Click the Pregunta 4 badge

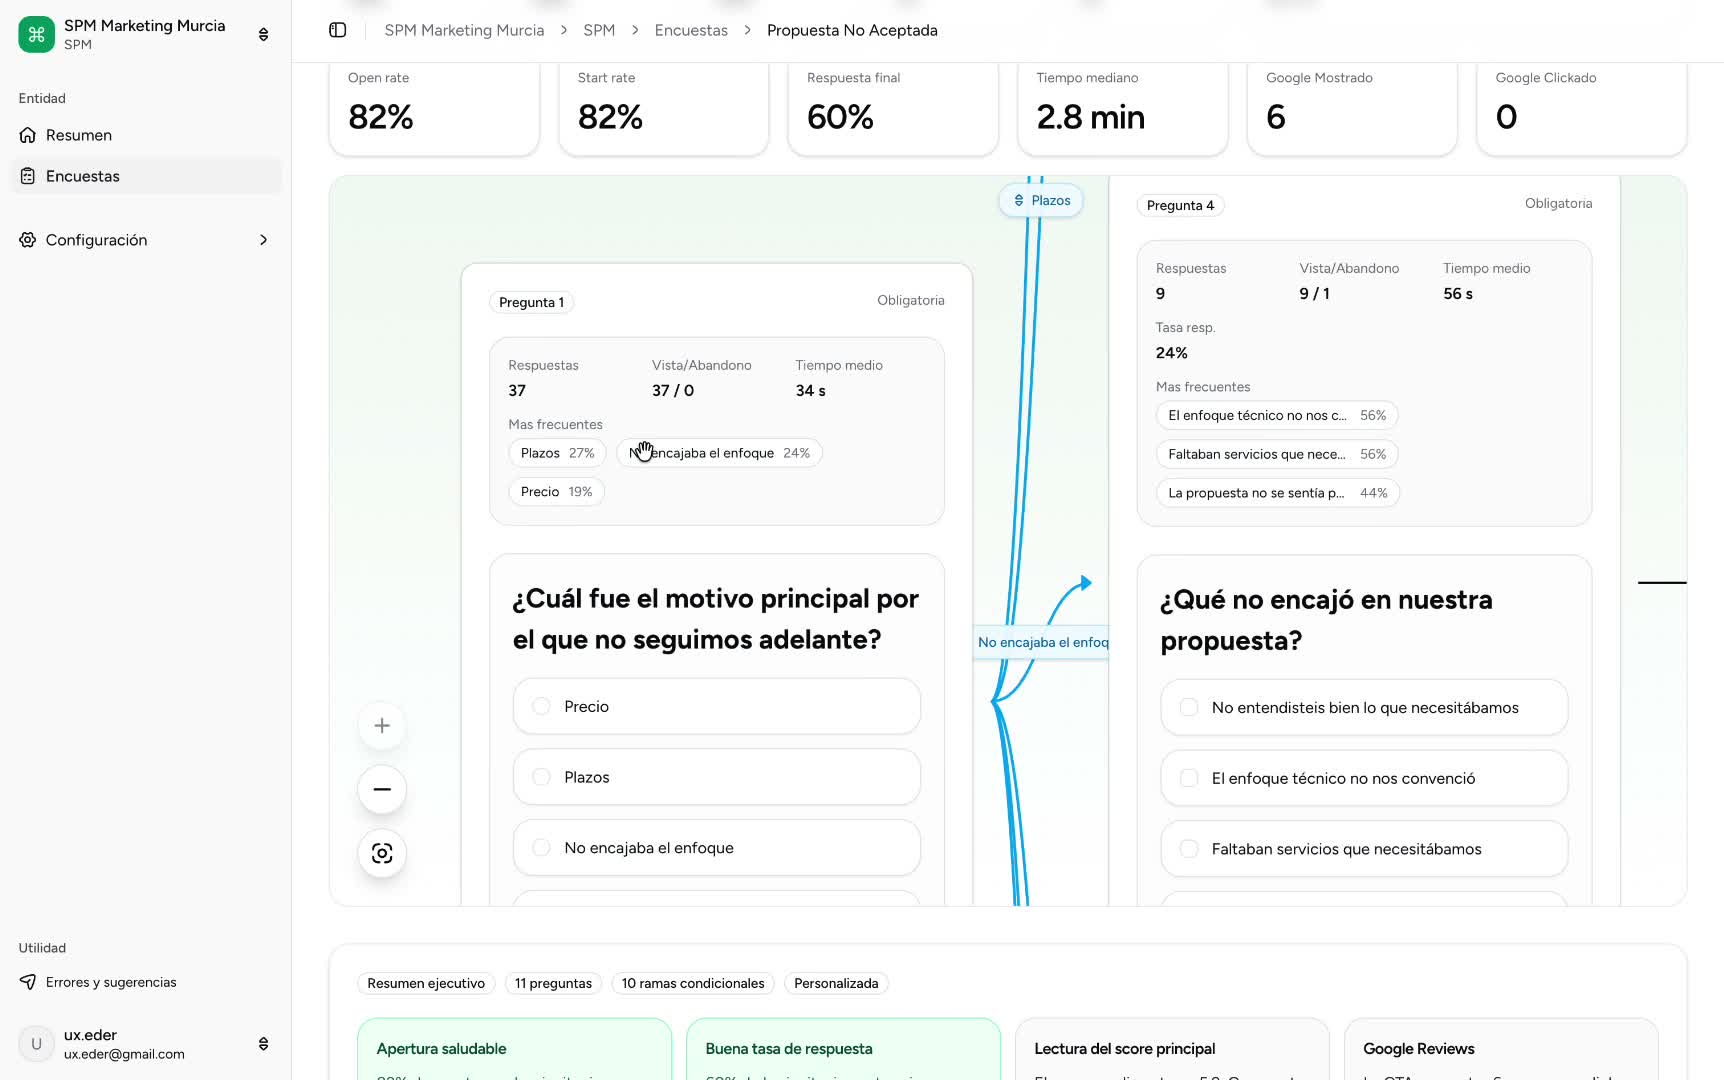tap(1180, 205)
